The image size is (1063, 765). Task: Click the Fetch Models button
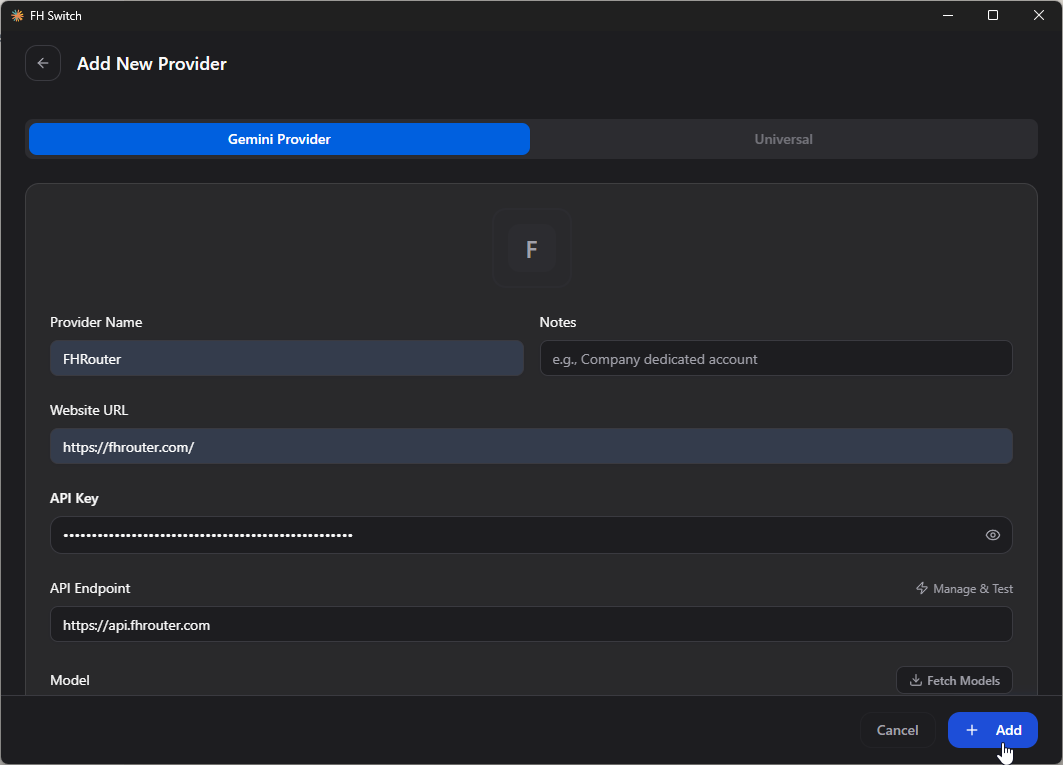click(x=954, y=680)
